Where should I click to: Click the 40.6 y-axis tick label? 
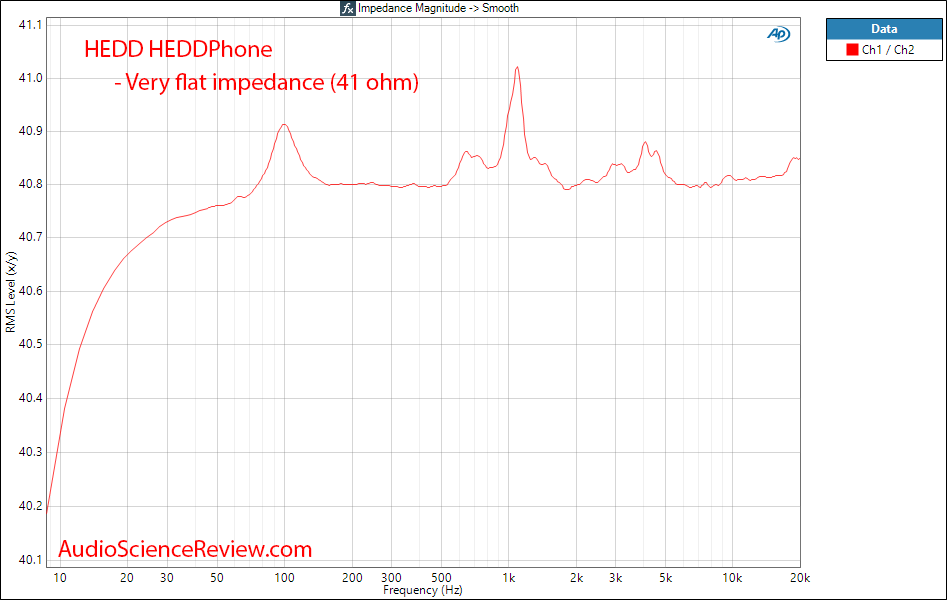click(x=30, y=291)
